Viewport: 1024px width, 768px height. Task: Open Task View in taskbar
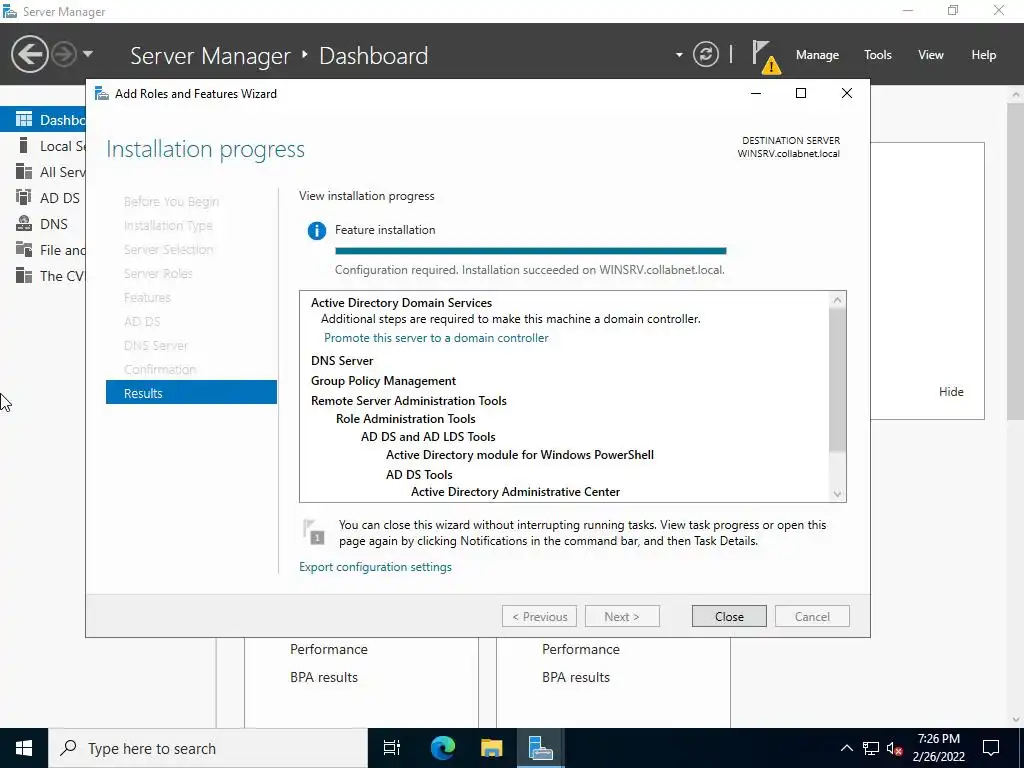coord(392,748)
